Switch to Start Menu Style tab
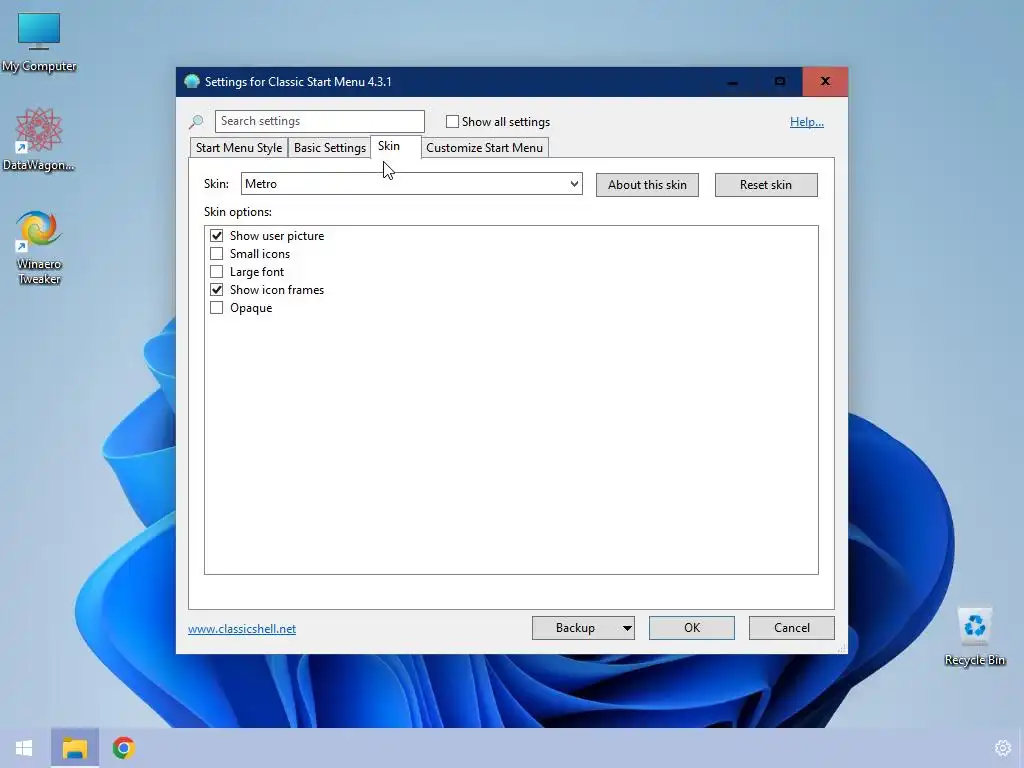 coord(239,148)
